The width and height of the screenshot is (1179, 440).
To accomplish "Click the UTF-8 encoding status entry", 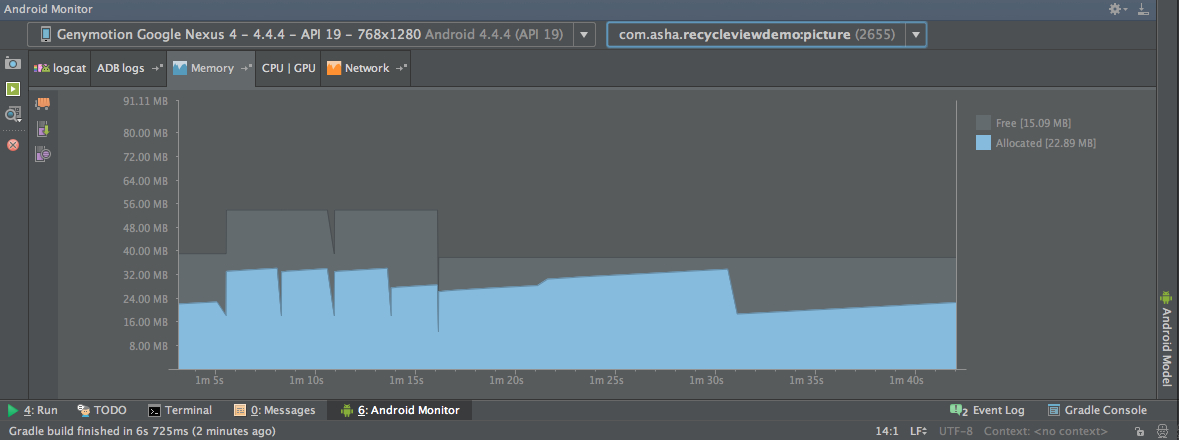I will pos(956,432).
